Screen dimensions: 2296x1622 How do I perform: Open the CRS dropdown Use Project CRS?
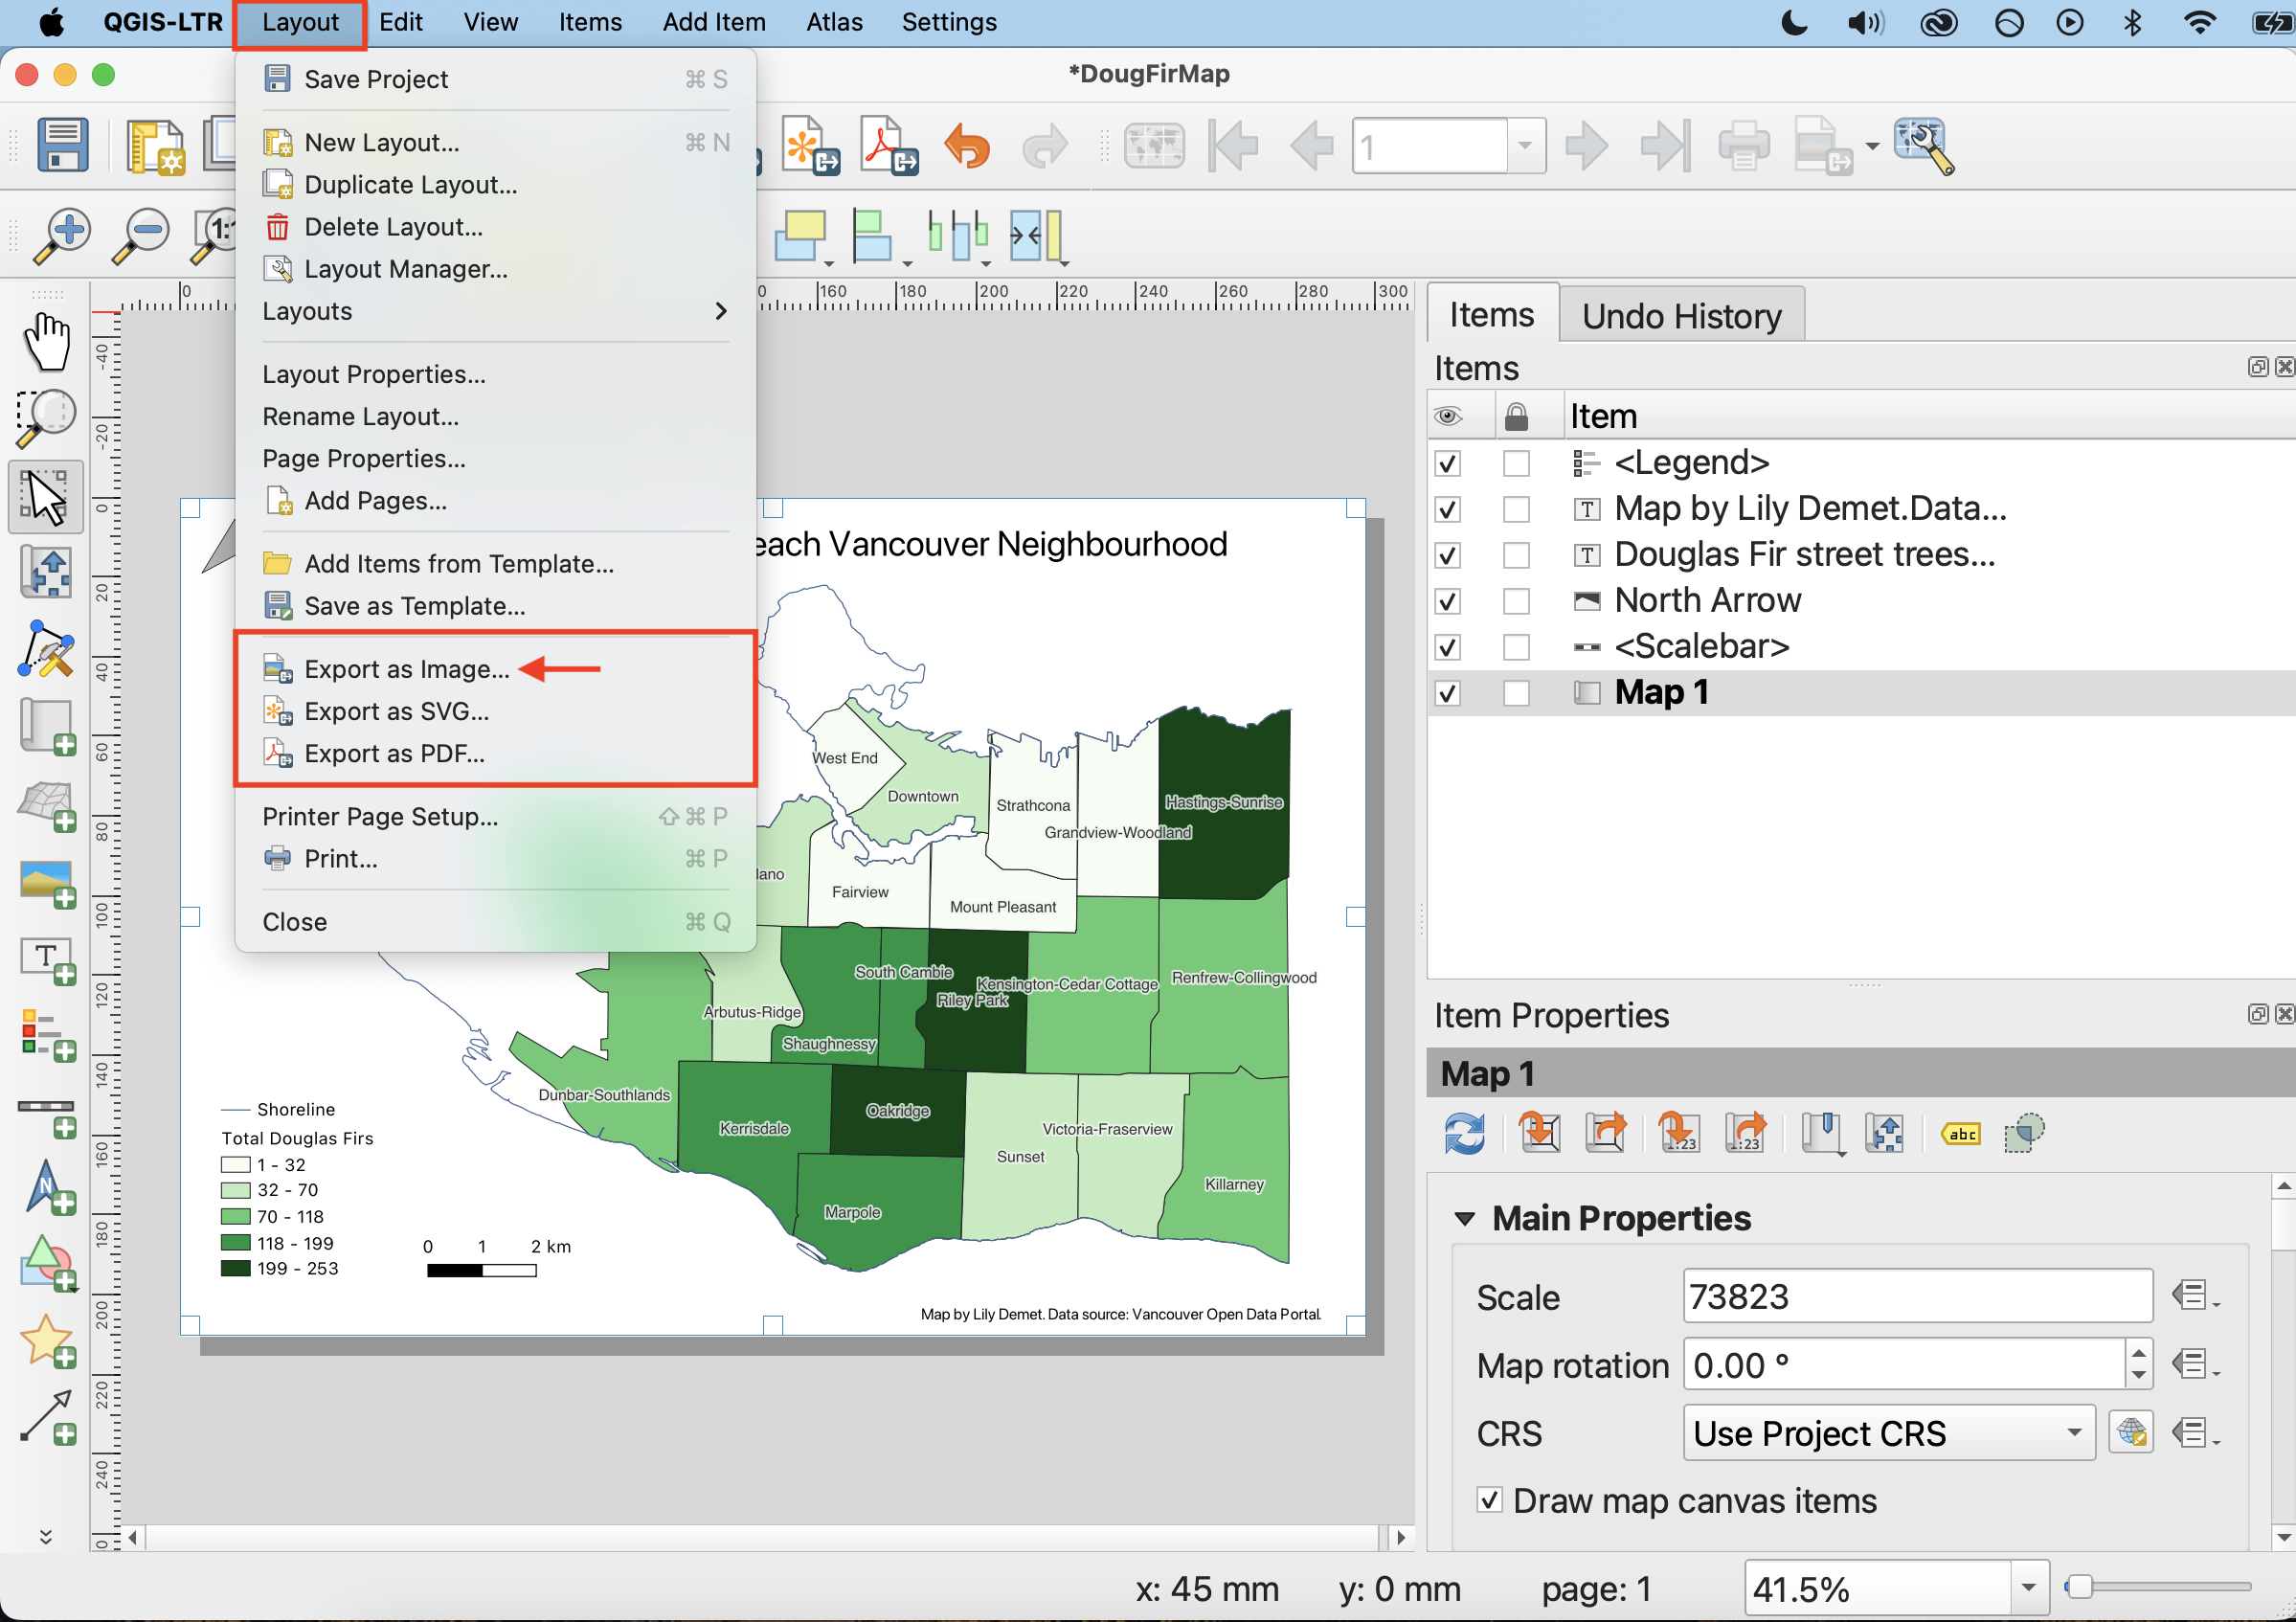[x=1888, y=1433]
